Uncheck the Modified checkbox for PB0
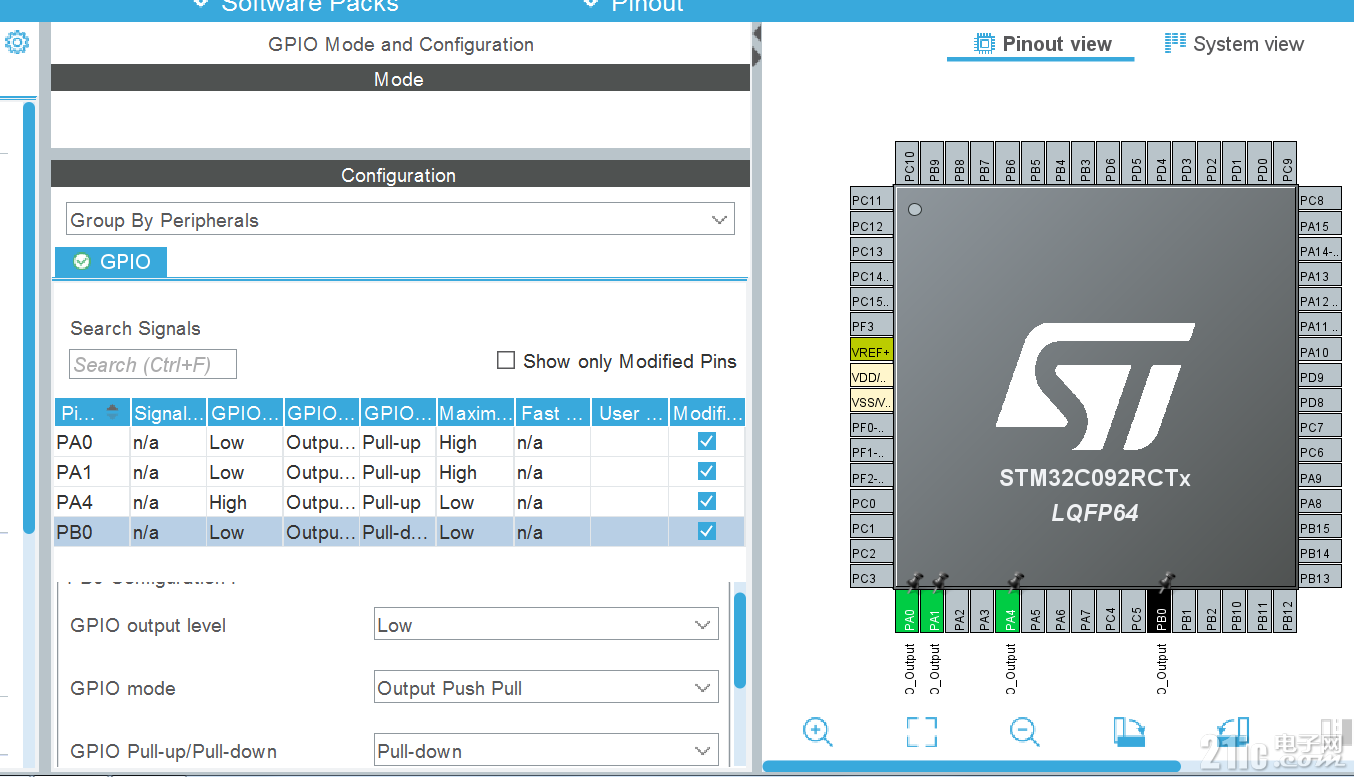This screenshot has width=1354, height=777. (706, 531)
